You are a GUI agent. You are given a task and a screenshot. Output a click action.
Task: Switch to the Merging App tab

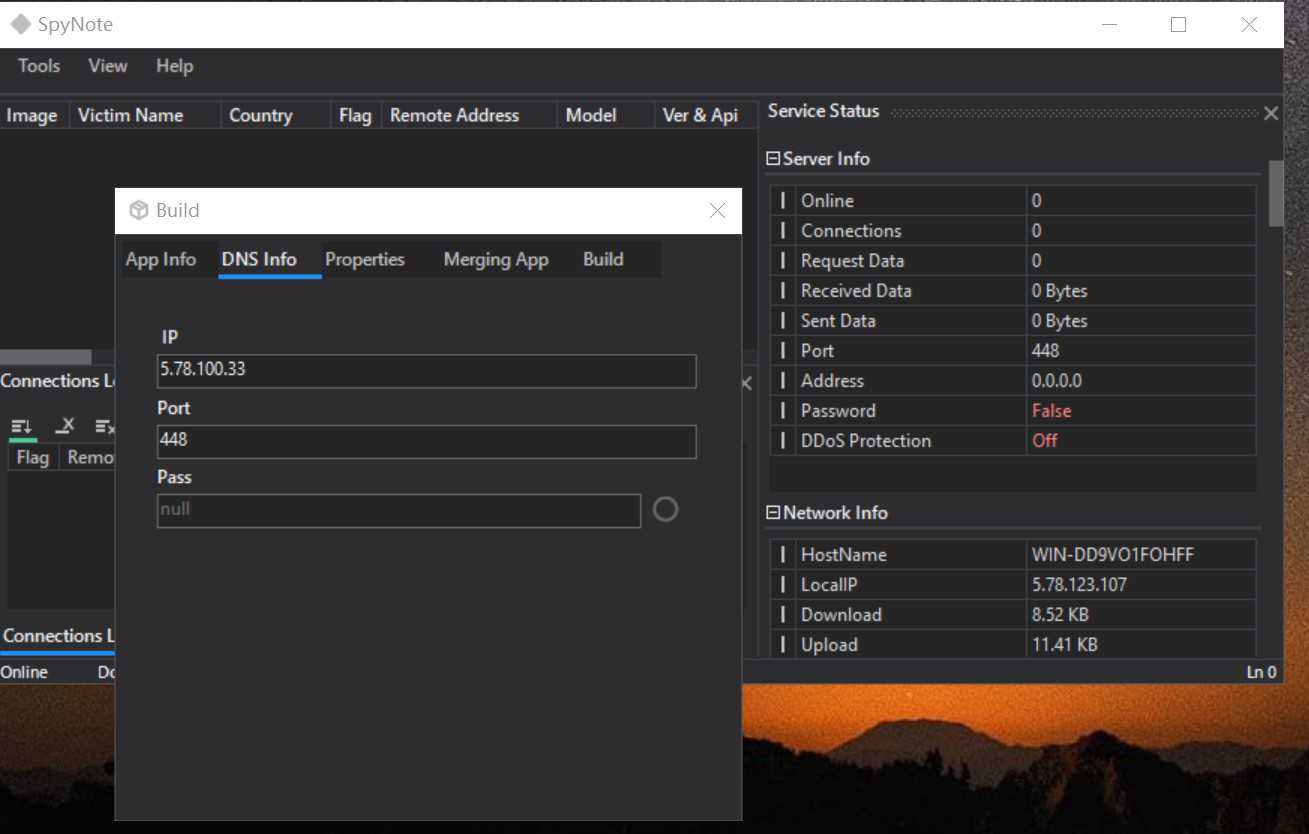click(x=496, y=260)
